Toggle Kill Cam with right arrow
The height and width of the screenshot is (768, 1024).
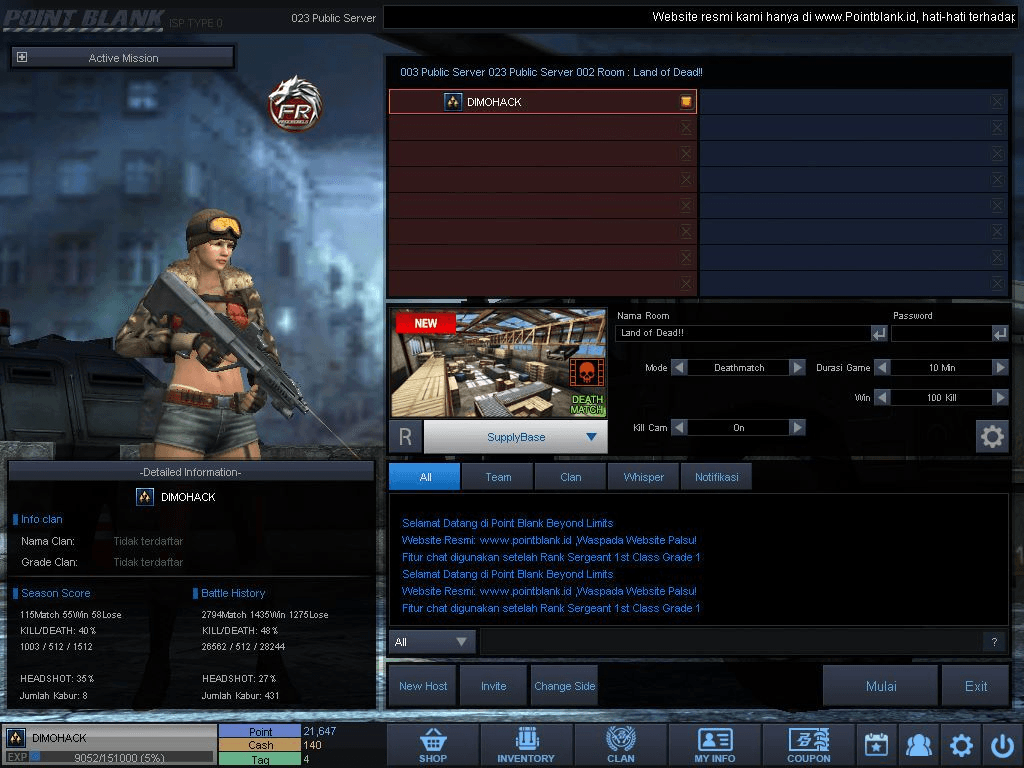pos(797,427)
